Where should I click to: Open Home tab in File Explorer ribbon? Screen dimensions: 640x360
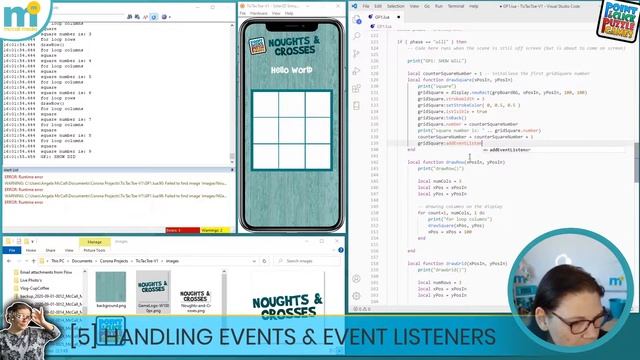[31, 250]
